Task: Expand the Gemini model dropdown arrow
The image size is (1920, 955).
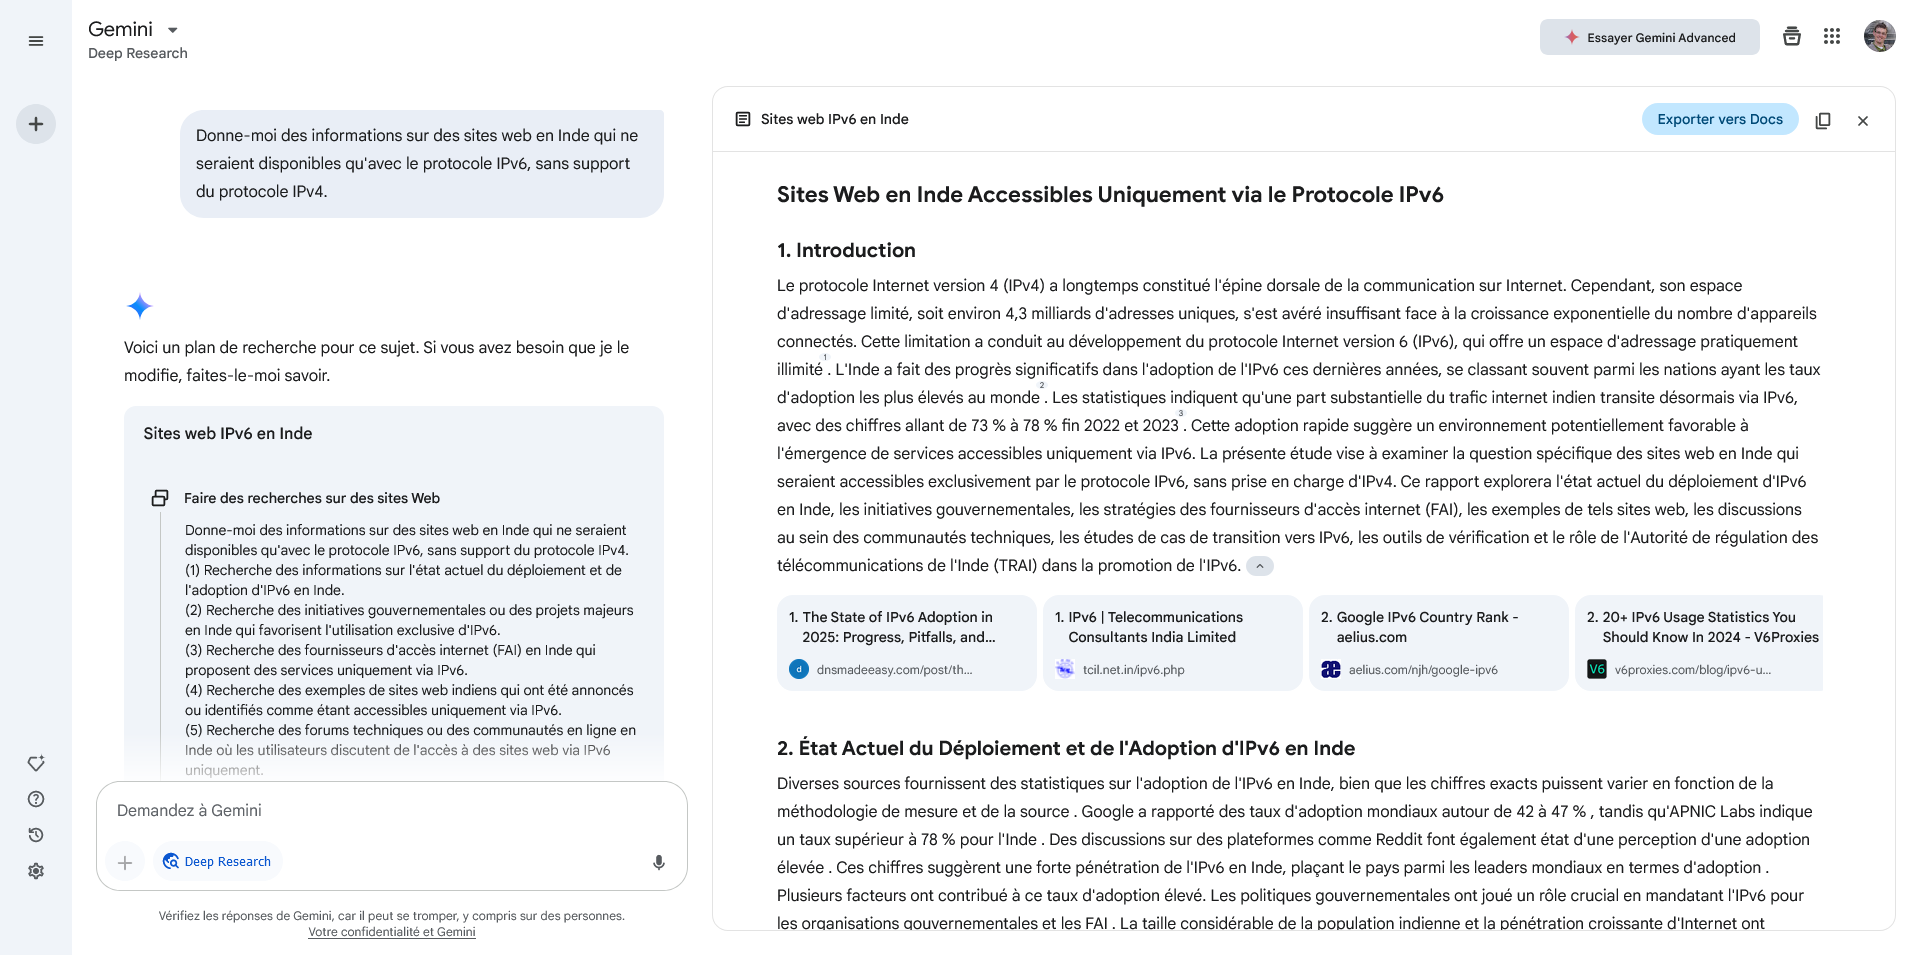Action: click(x=172, y=30)
